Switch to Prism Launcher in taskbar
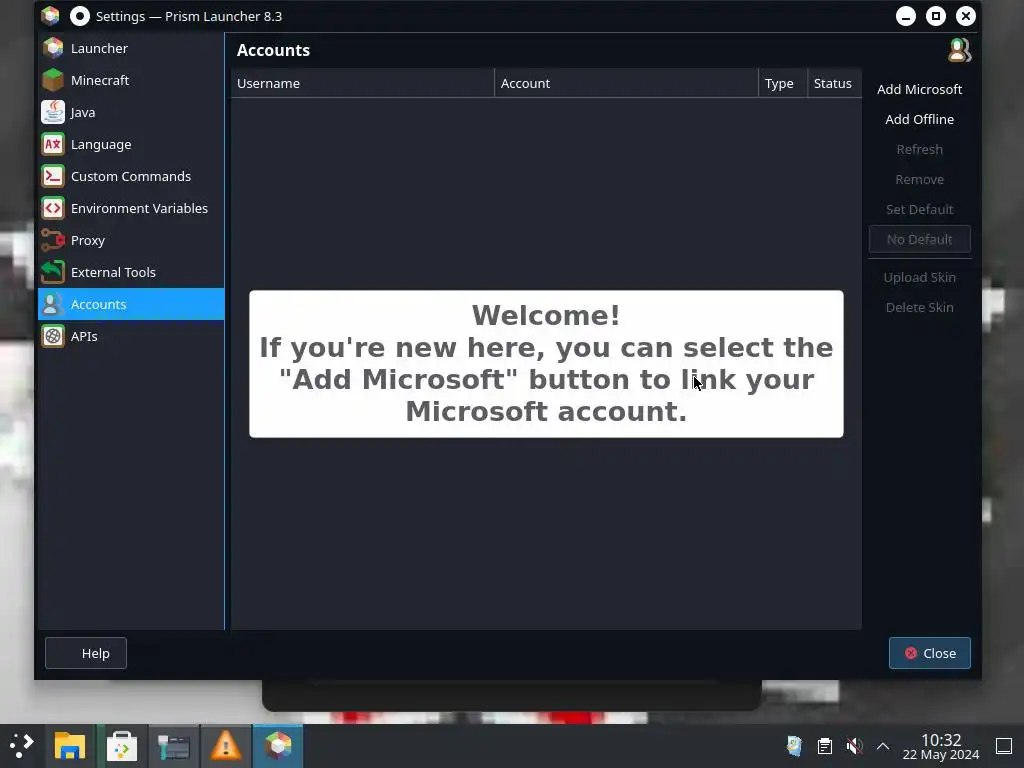Screen dimensions: 1024x768 click(278, 746)
